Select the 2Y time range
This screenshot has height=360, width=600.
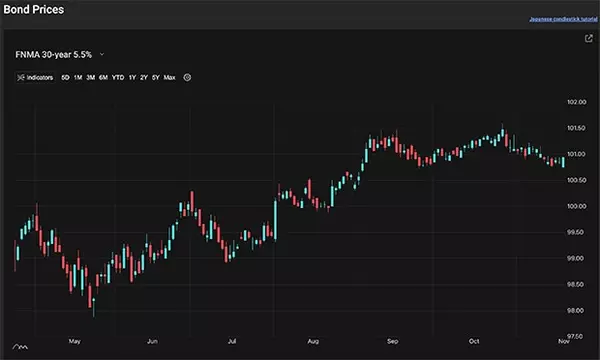pyautogui.click(x=144, y=77)
